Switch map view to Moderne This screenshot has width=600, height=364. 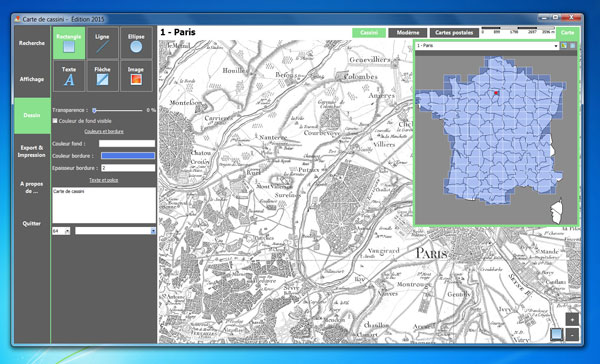(408, 33)
